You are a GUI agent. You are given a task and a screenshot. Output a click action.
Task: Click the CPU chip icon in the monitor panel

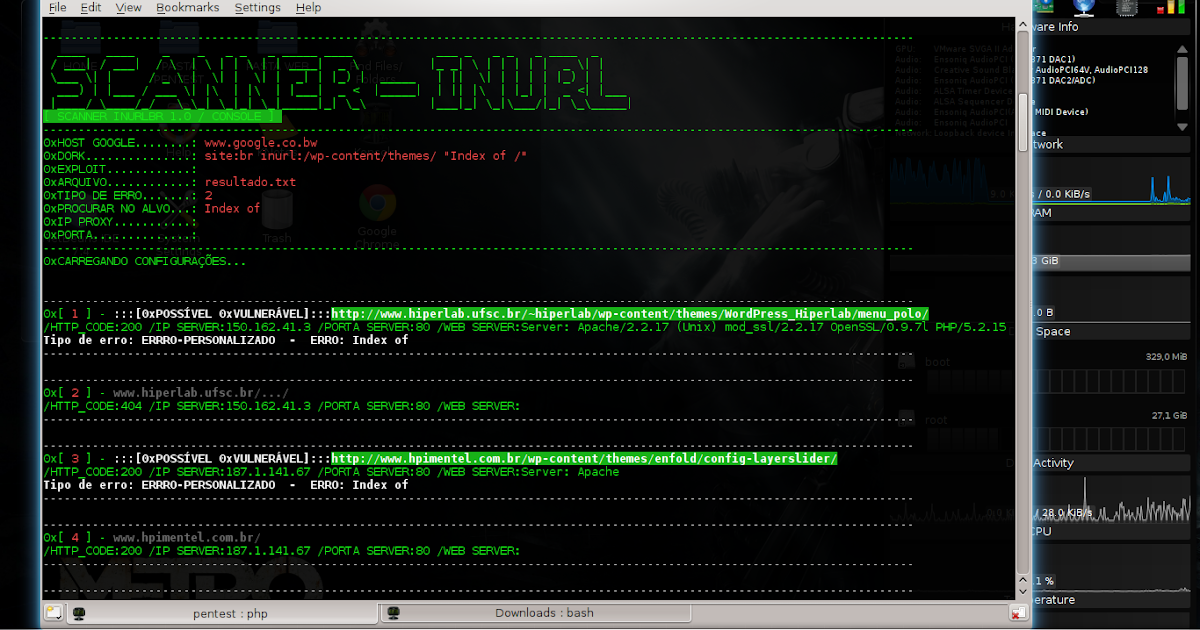click(x=1127, y=8)
